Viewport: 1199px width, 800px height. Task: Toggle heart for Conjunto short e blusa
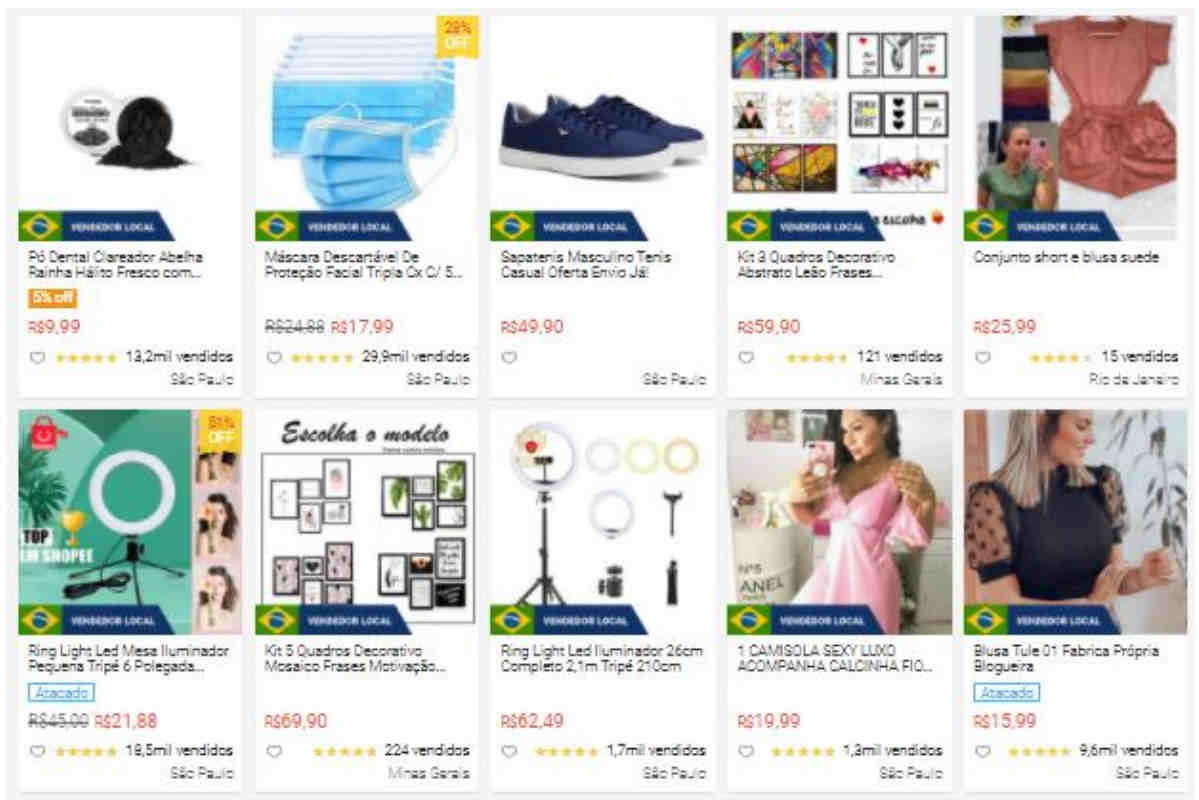(x=983, y=357)
